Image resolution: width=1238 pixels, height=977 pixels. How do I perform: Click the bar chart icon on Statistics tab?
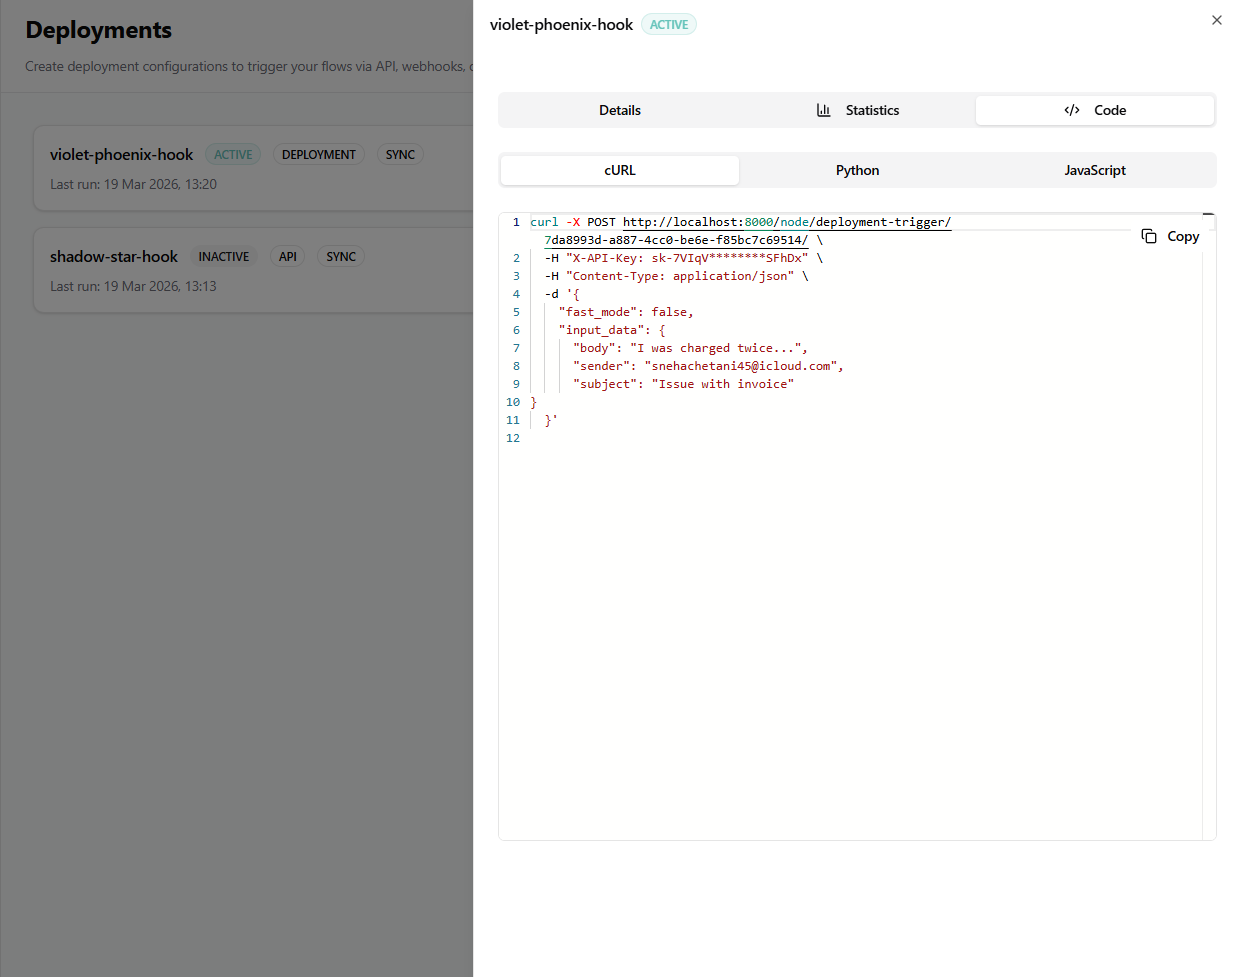823,110
